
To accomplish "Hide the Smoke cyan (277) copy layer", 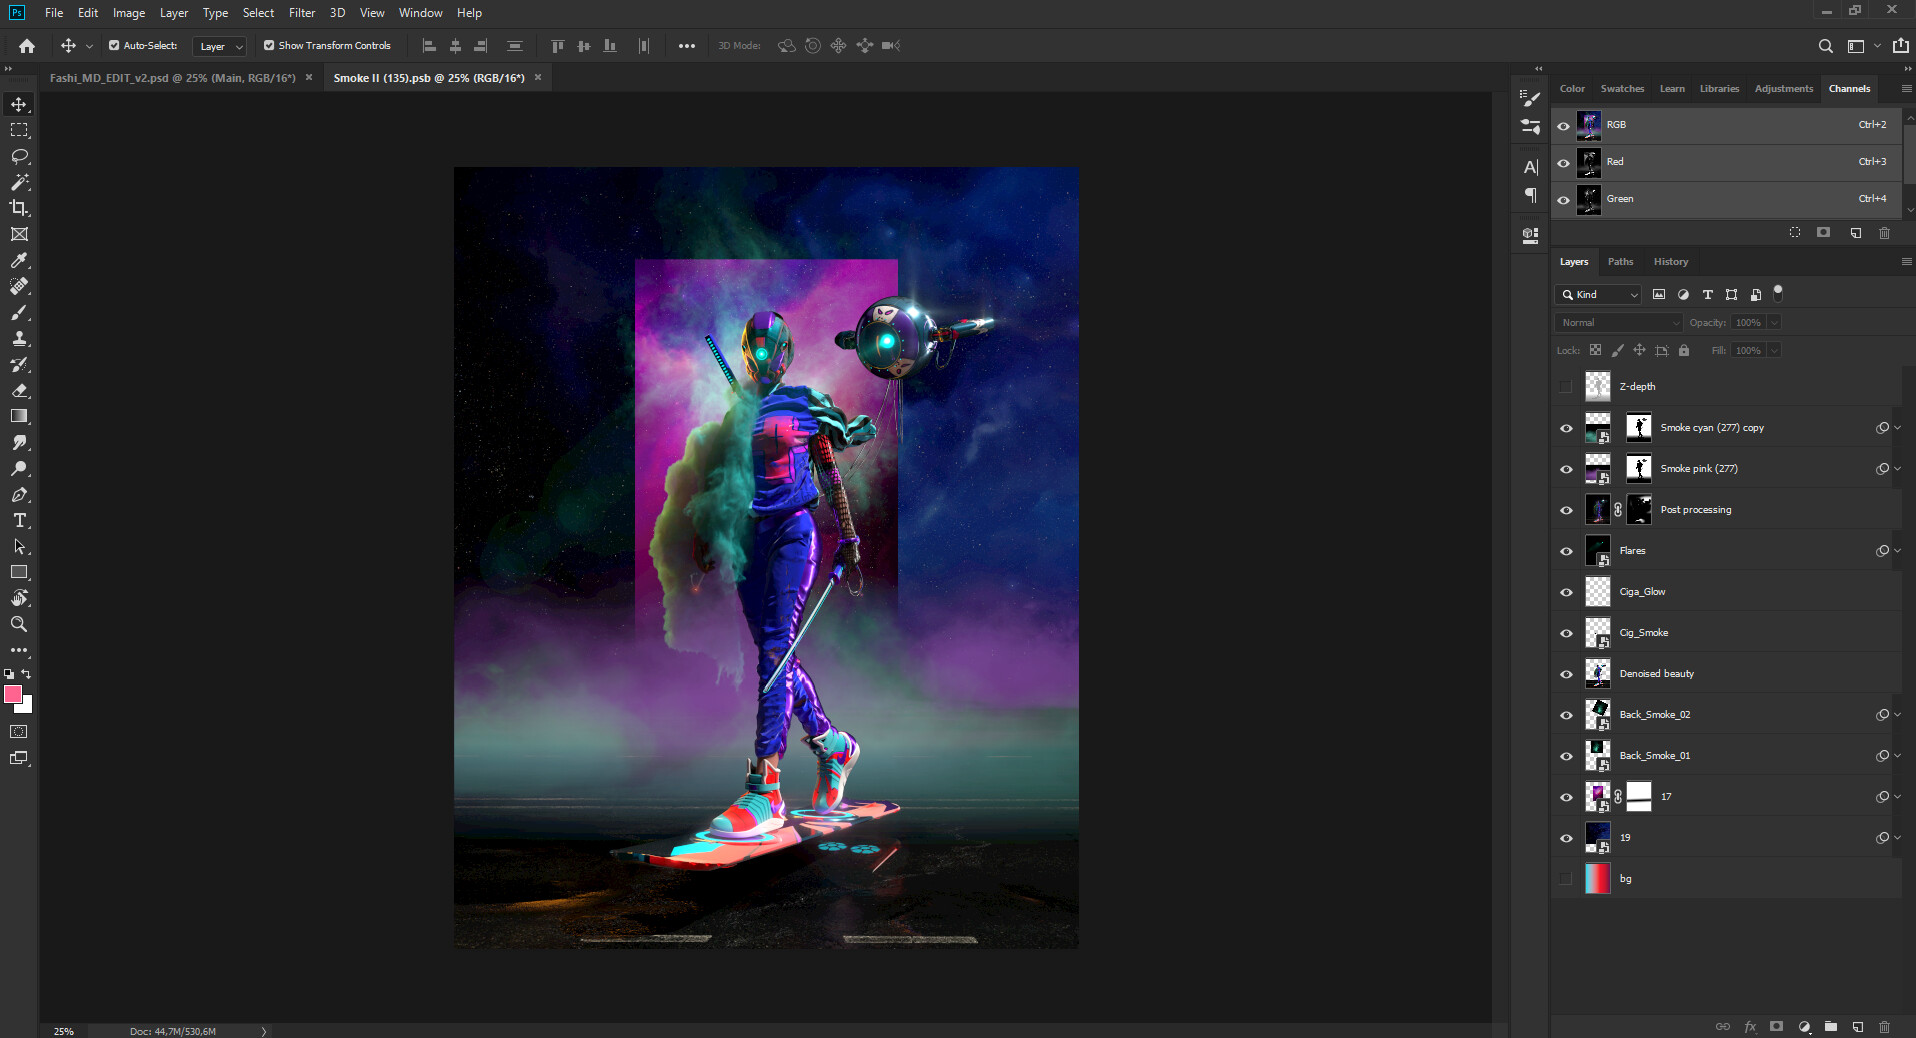I will pos(1566,428).
